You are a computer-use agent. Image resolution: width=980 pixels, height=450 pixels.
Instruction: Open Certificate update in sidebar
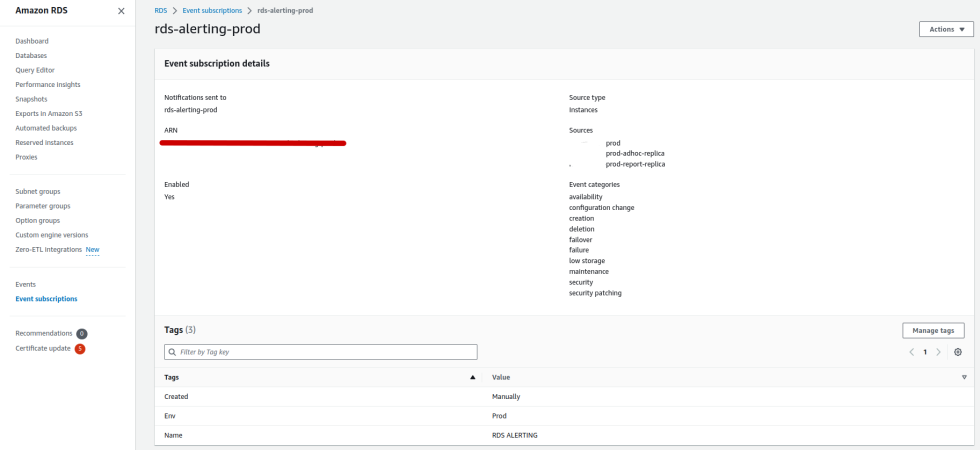[x=43, y=349]
